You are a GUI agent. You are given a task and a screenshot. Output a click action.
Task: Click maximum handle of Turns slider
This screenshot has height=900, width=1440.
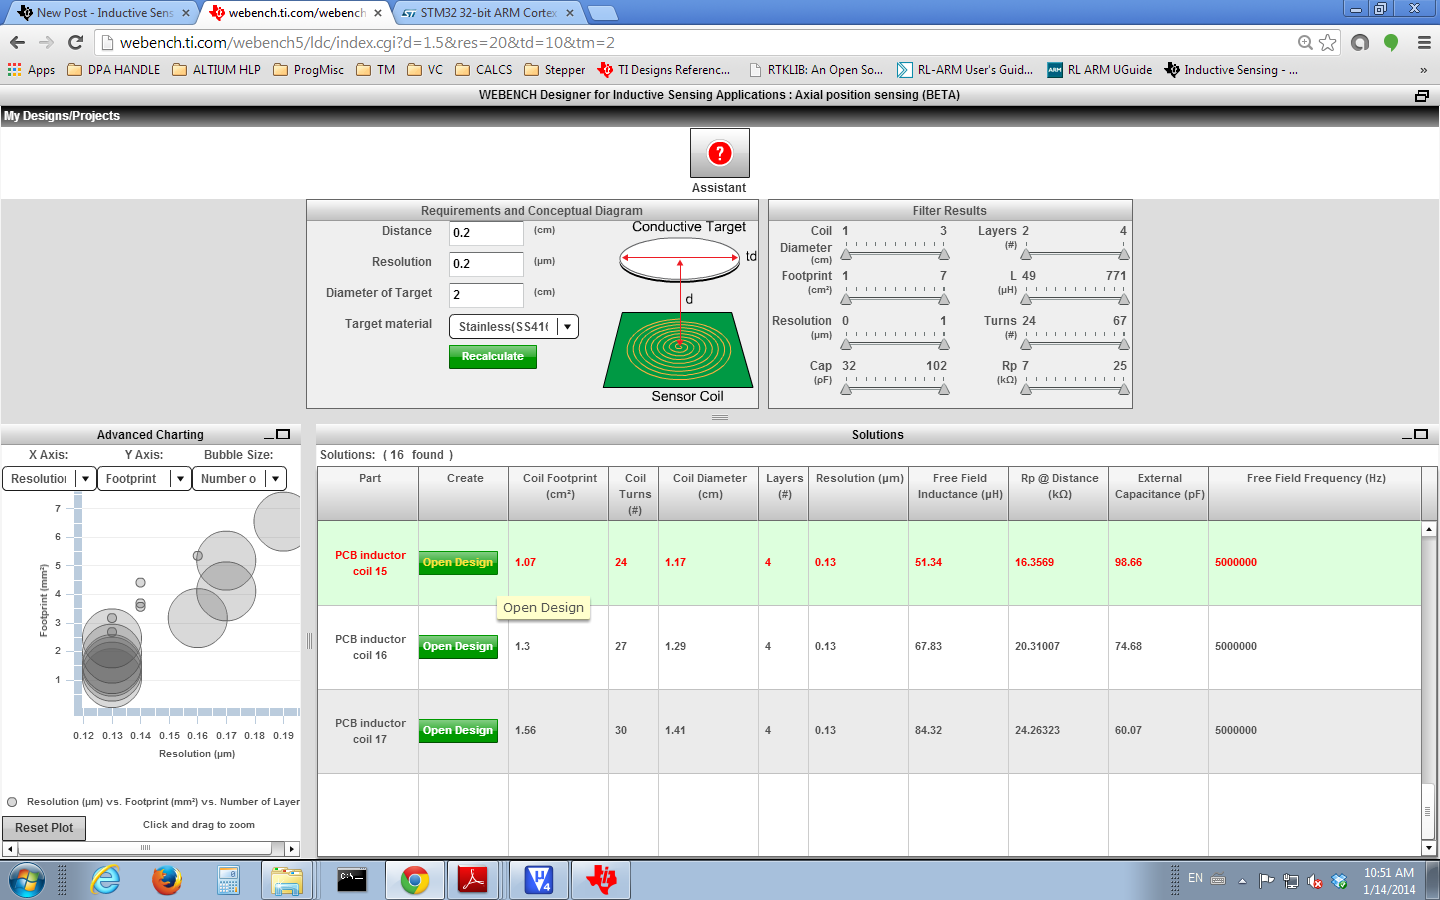click(1124, 344)
